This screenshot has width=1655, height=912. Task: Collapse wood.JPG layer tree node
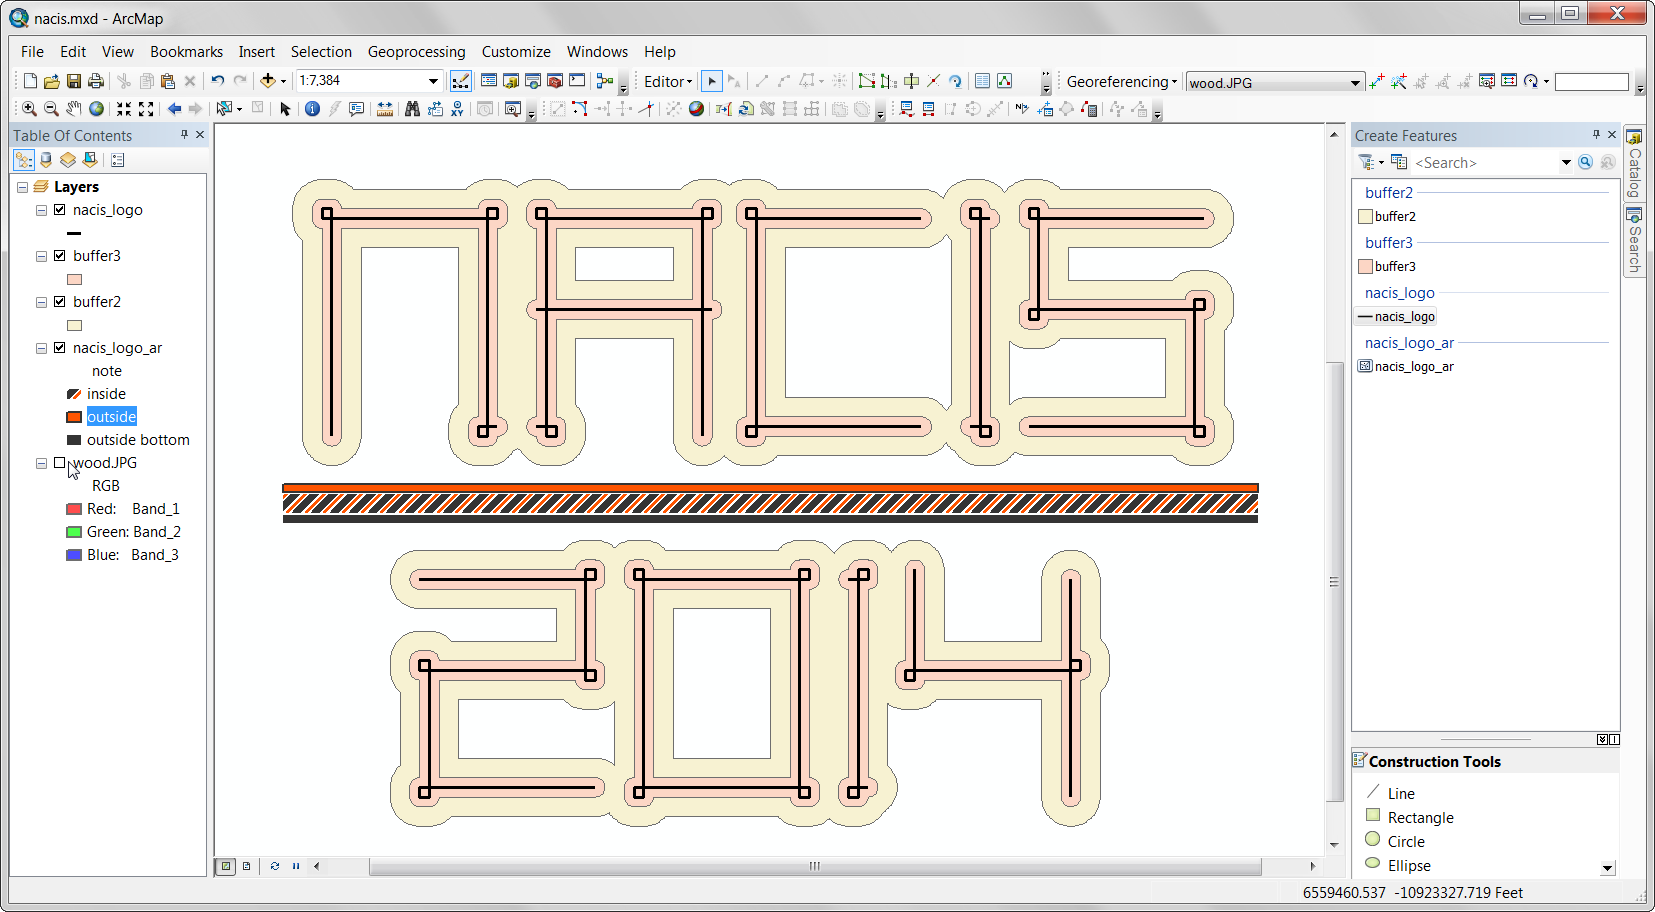41,463
